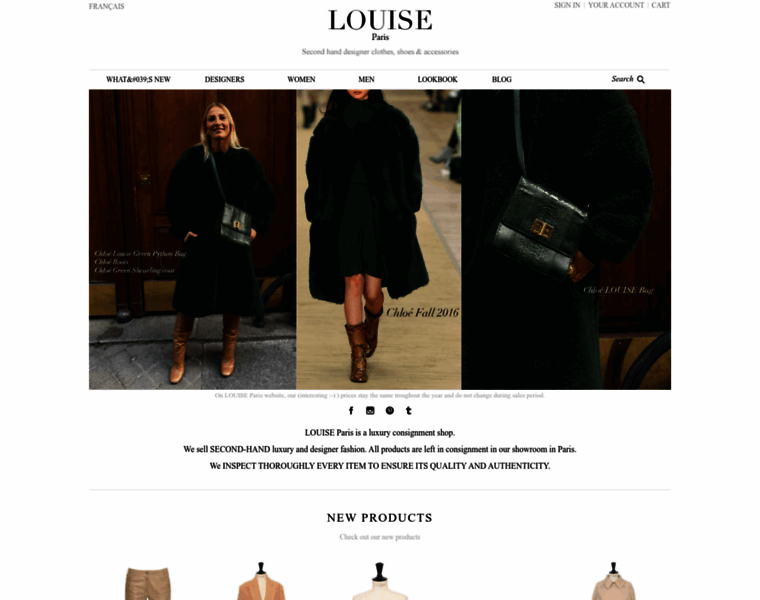
Task: Open the camel blazer product thumbnail
Action: pyautogui.click(x=261, y=581)
